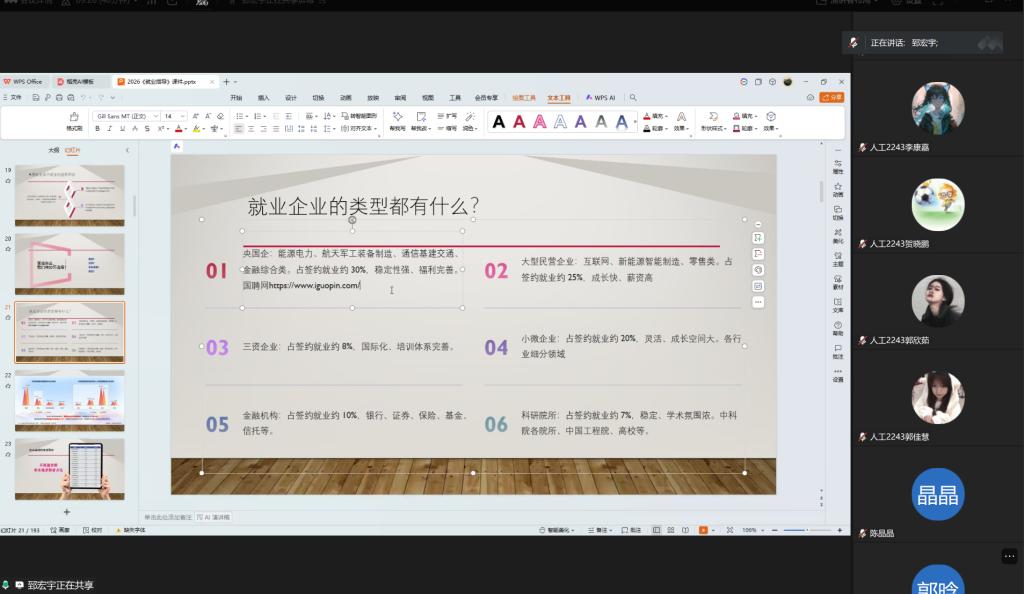Click the orange 分享 share button

(x=831, y=97)
